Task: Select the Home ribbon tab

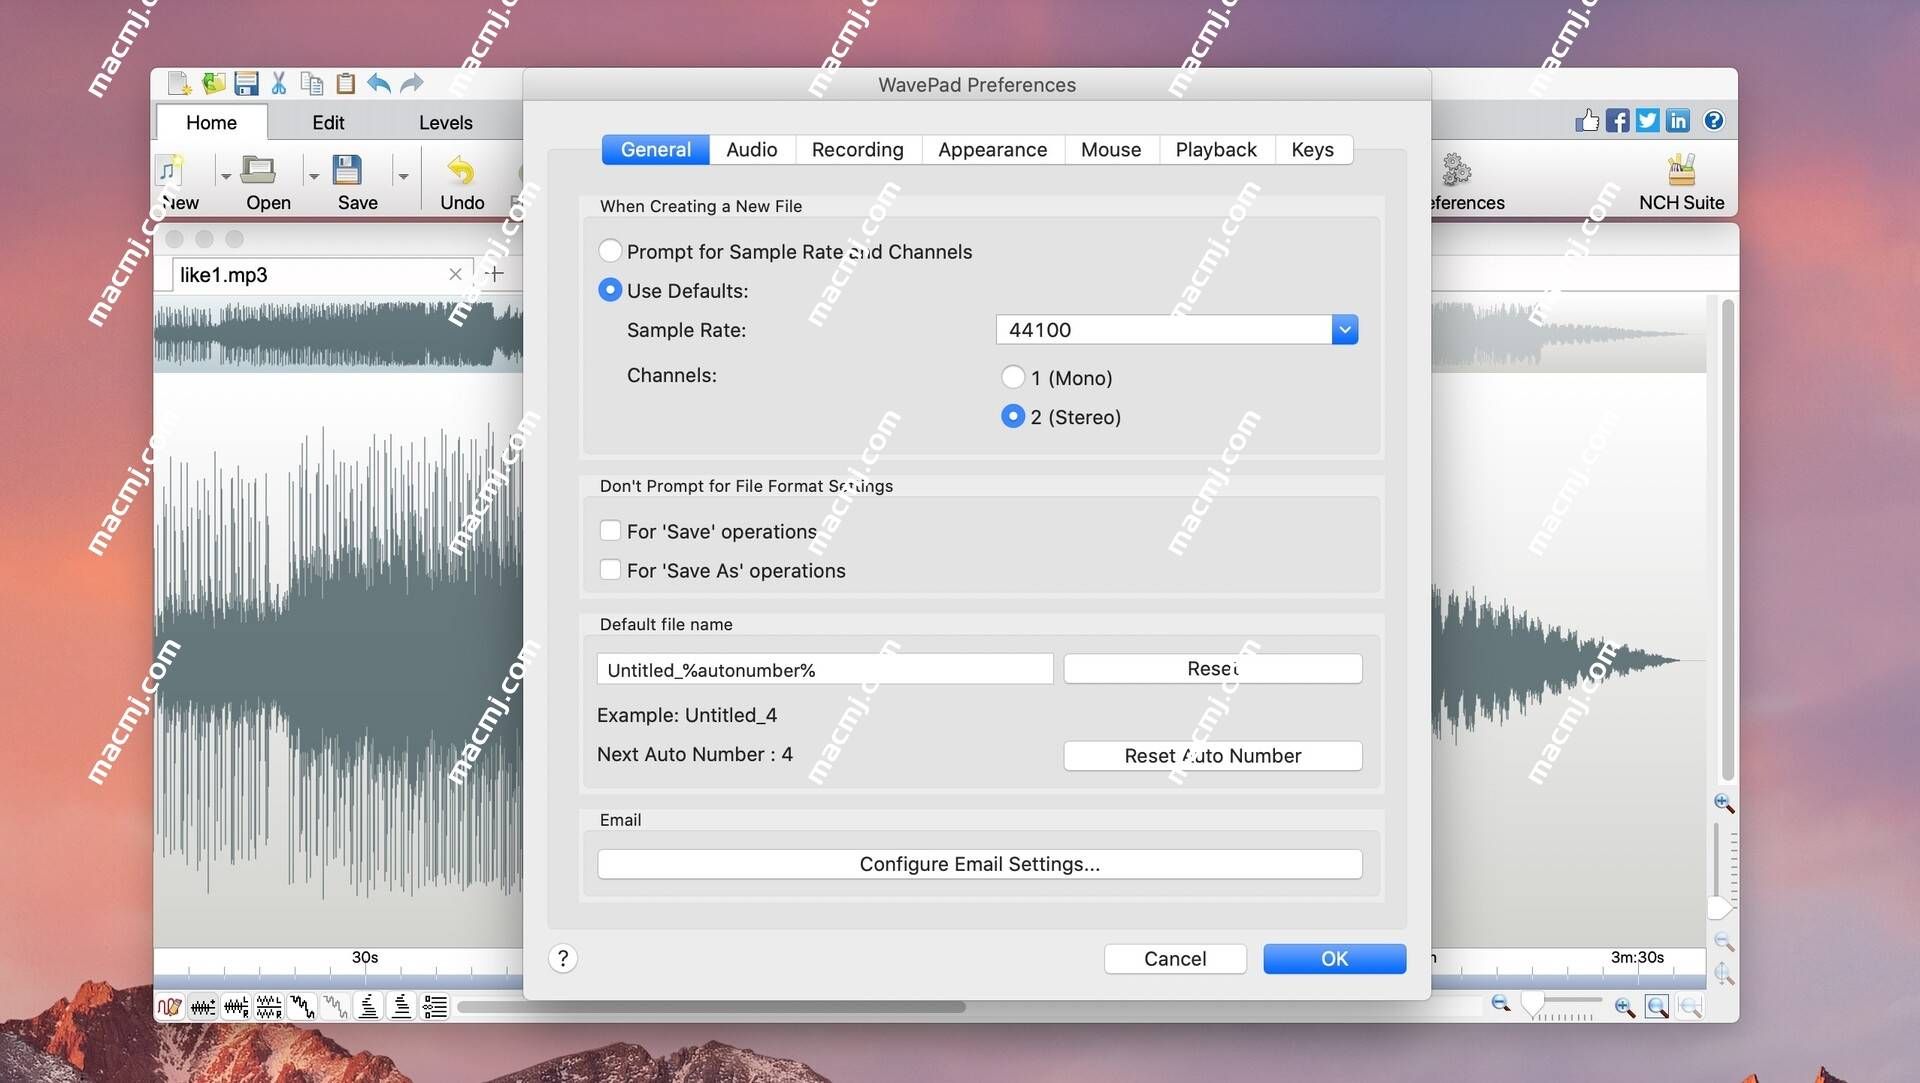Action: point(211,122)
